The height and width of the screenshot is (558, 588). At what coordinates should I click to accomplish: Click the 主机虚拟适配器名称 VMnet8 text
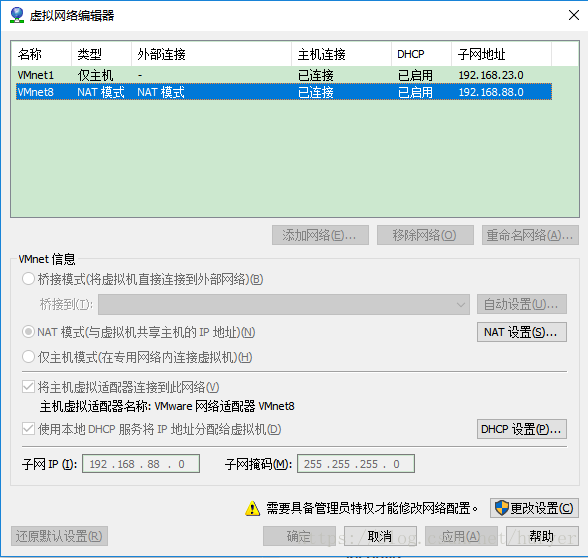pyautogui.click(x=167, y=406)
